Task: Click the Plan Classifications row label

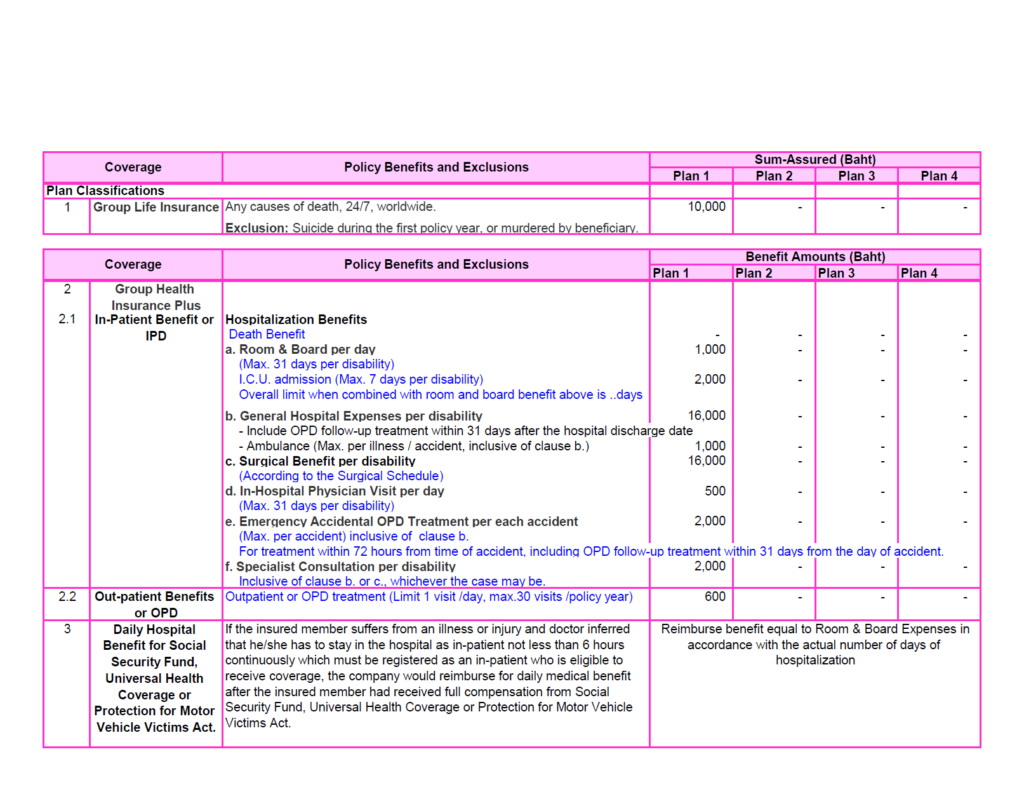Action: point(106,191)
